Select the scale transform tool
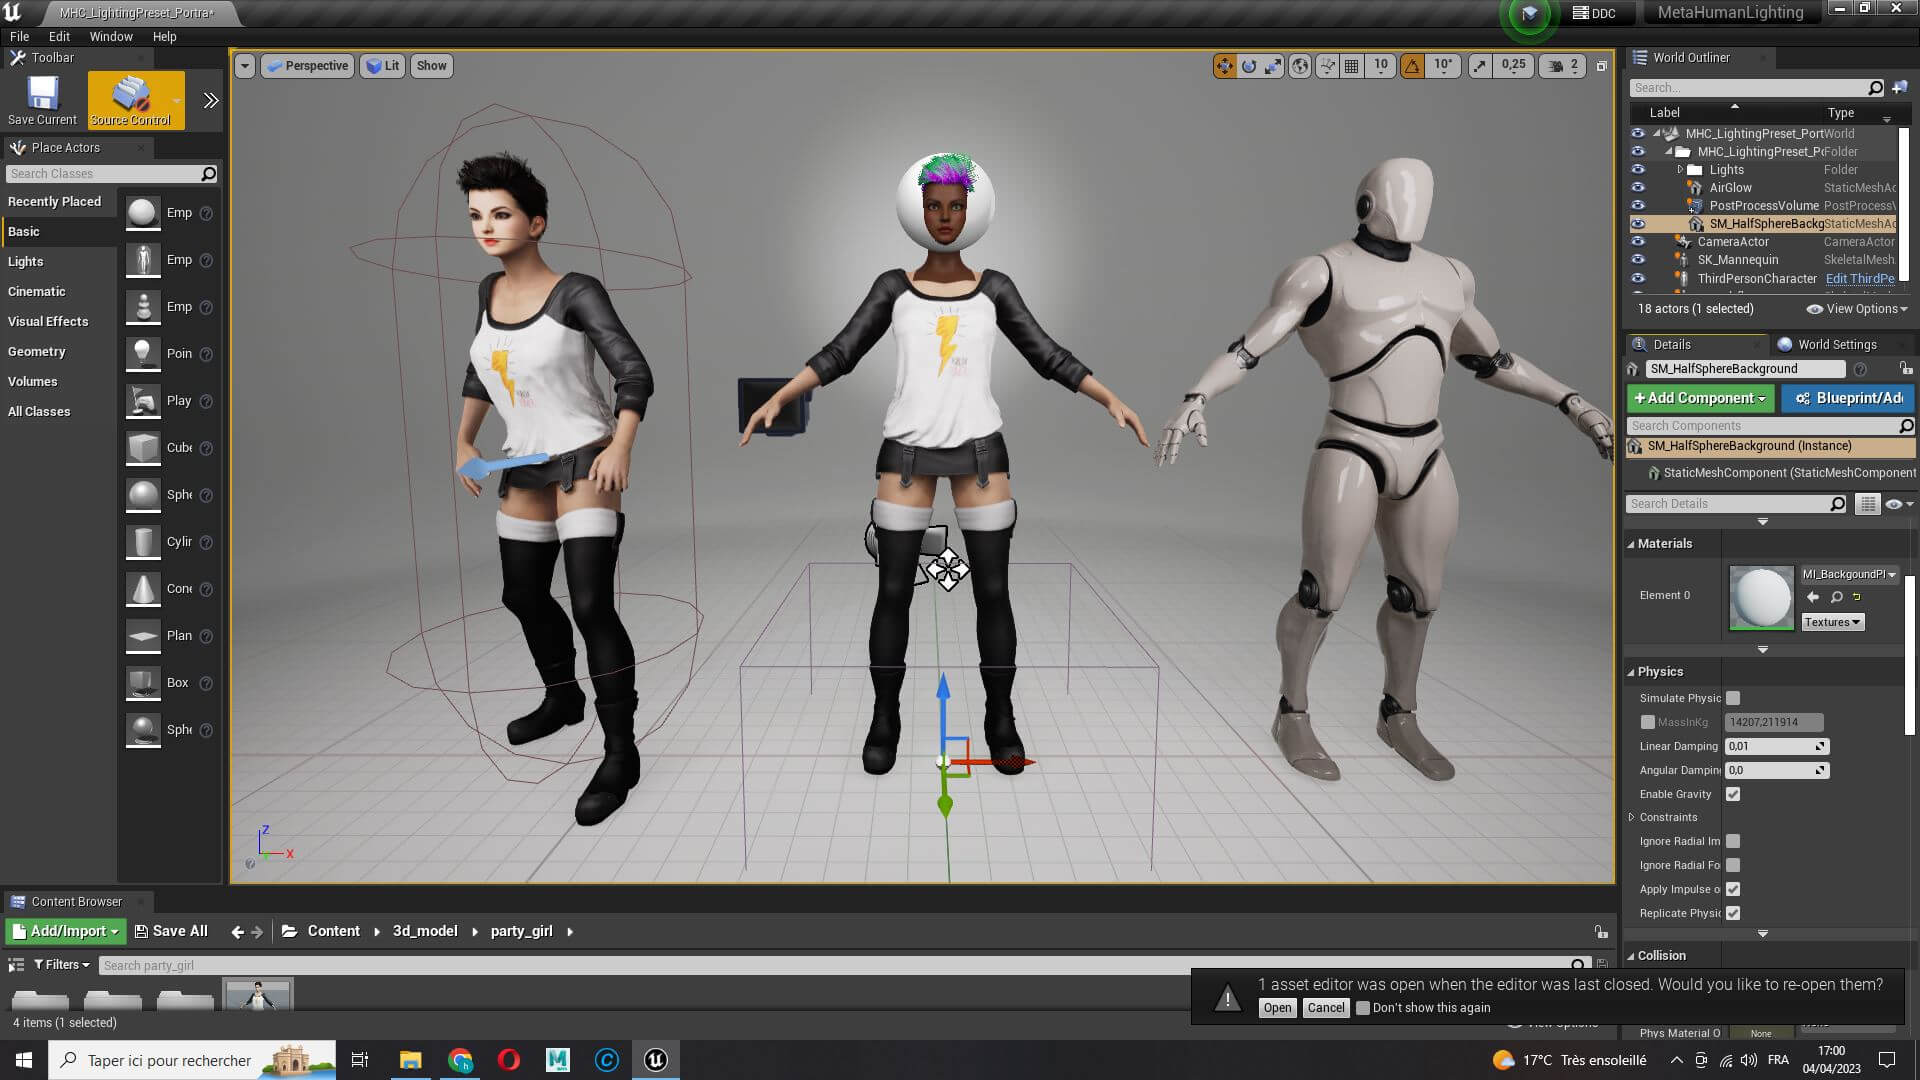Image resolution: width=1920 pixels, height=1080 pixels. coord(1273,66)
